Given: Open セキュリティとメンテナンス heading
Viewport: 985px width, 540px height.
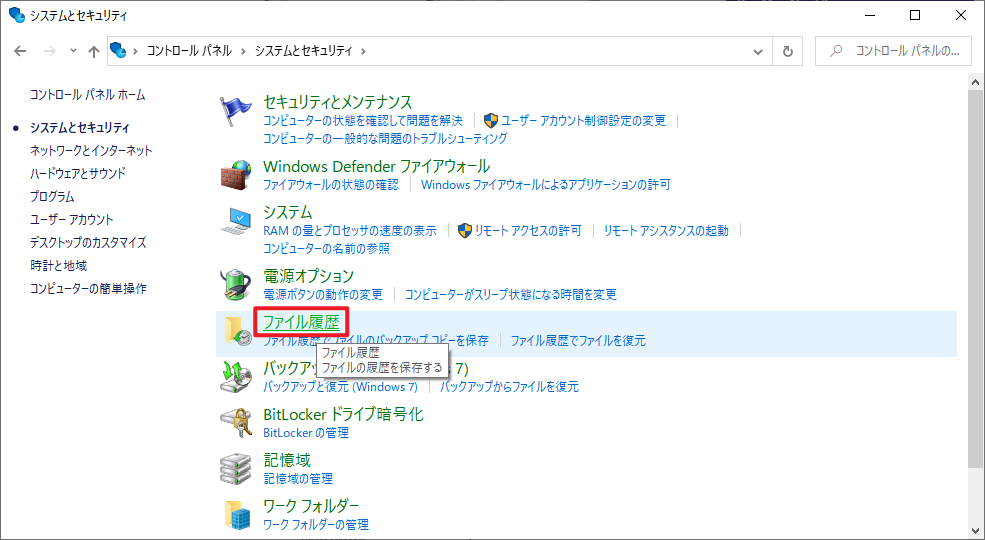Looking at the screenshot, I should click(337, 102).
